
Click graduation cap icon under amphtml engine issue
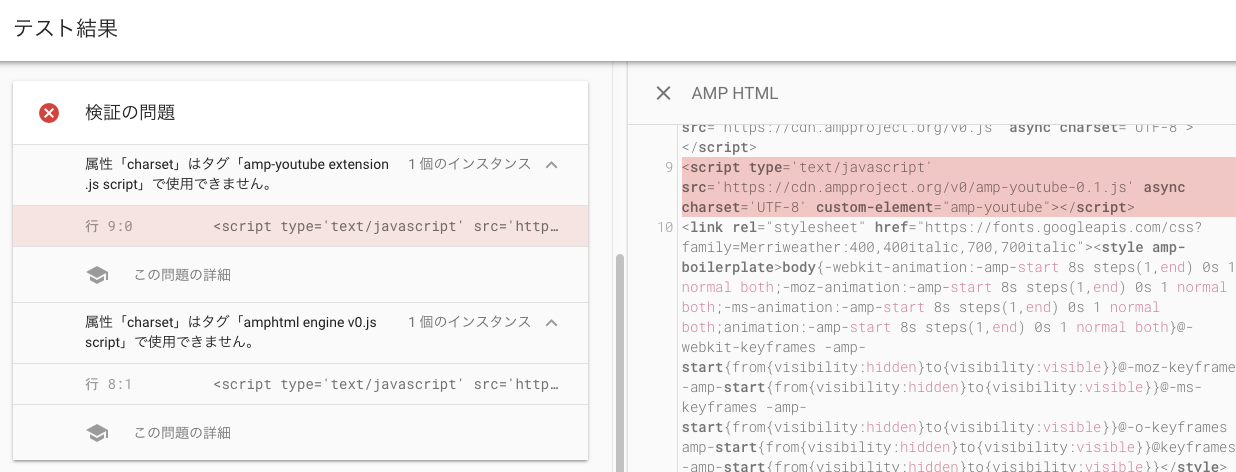97,433
